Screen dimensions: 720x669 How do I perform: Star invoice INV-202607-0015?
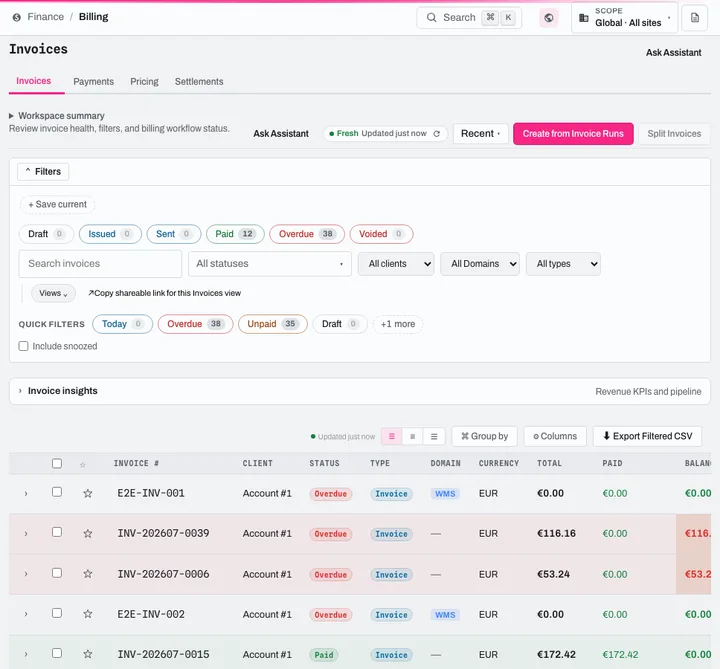[88, 654]
